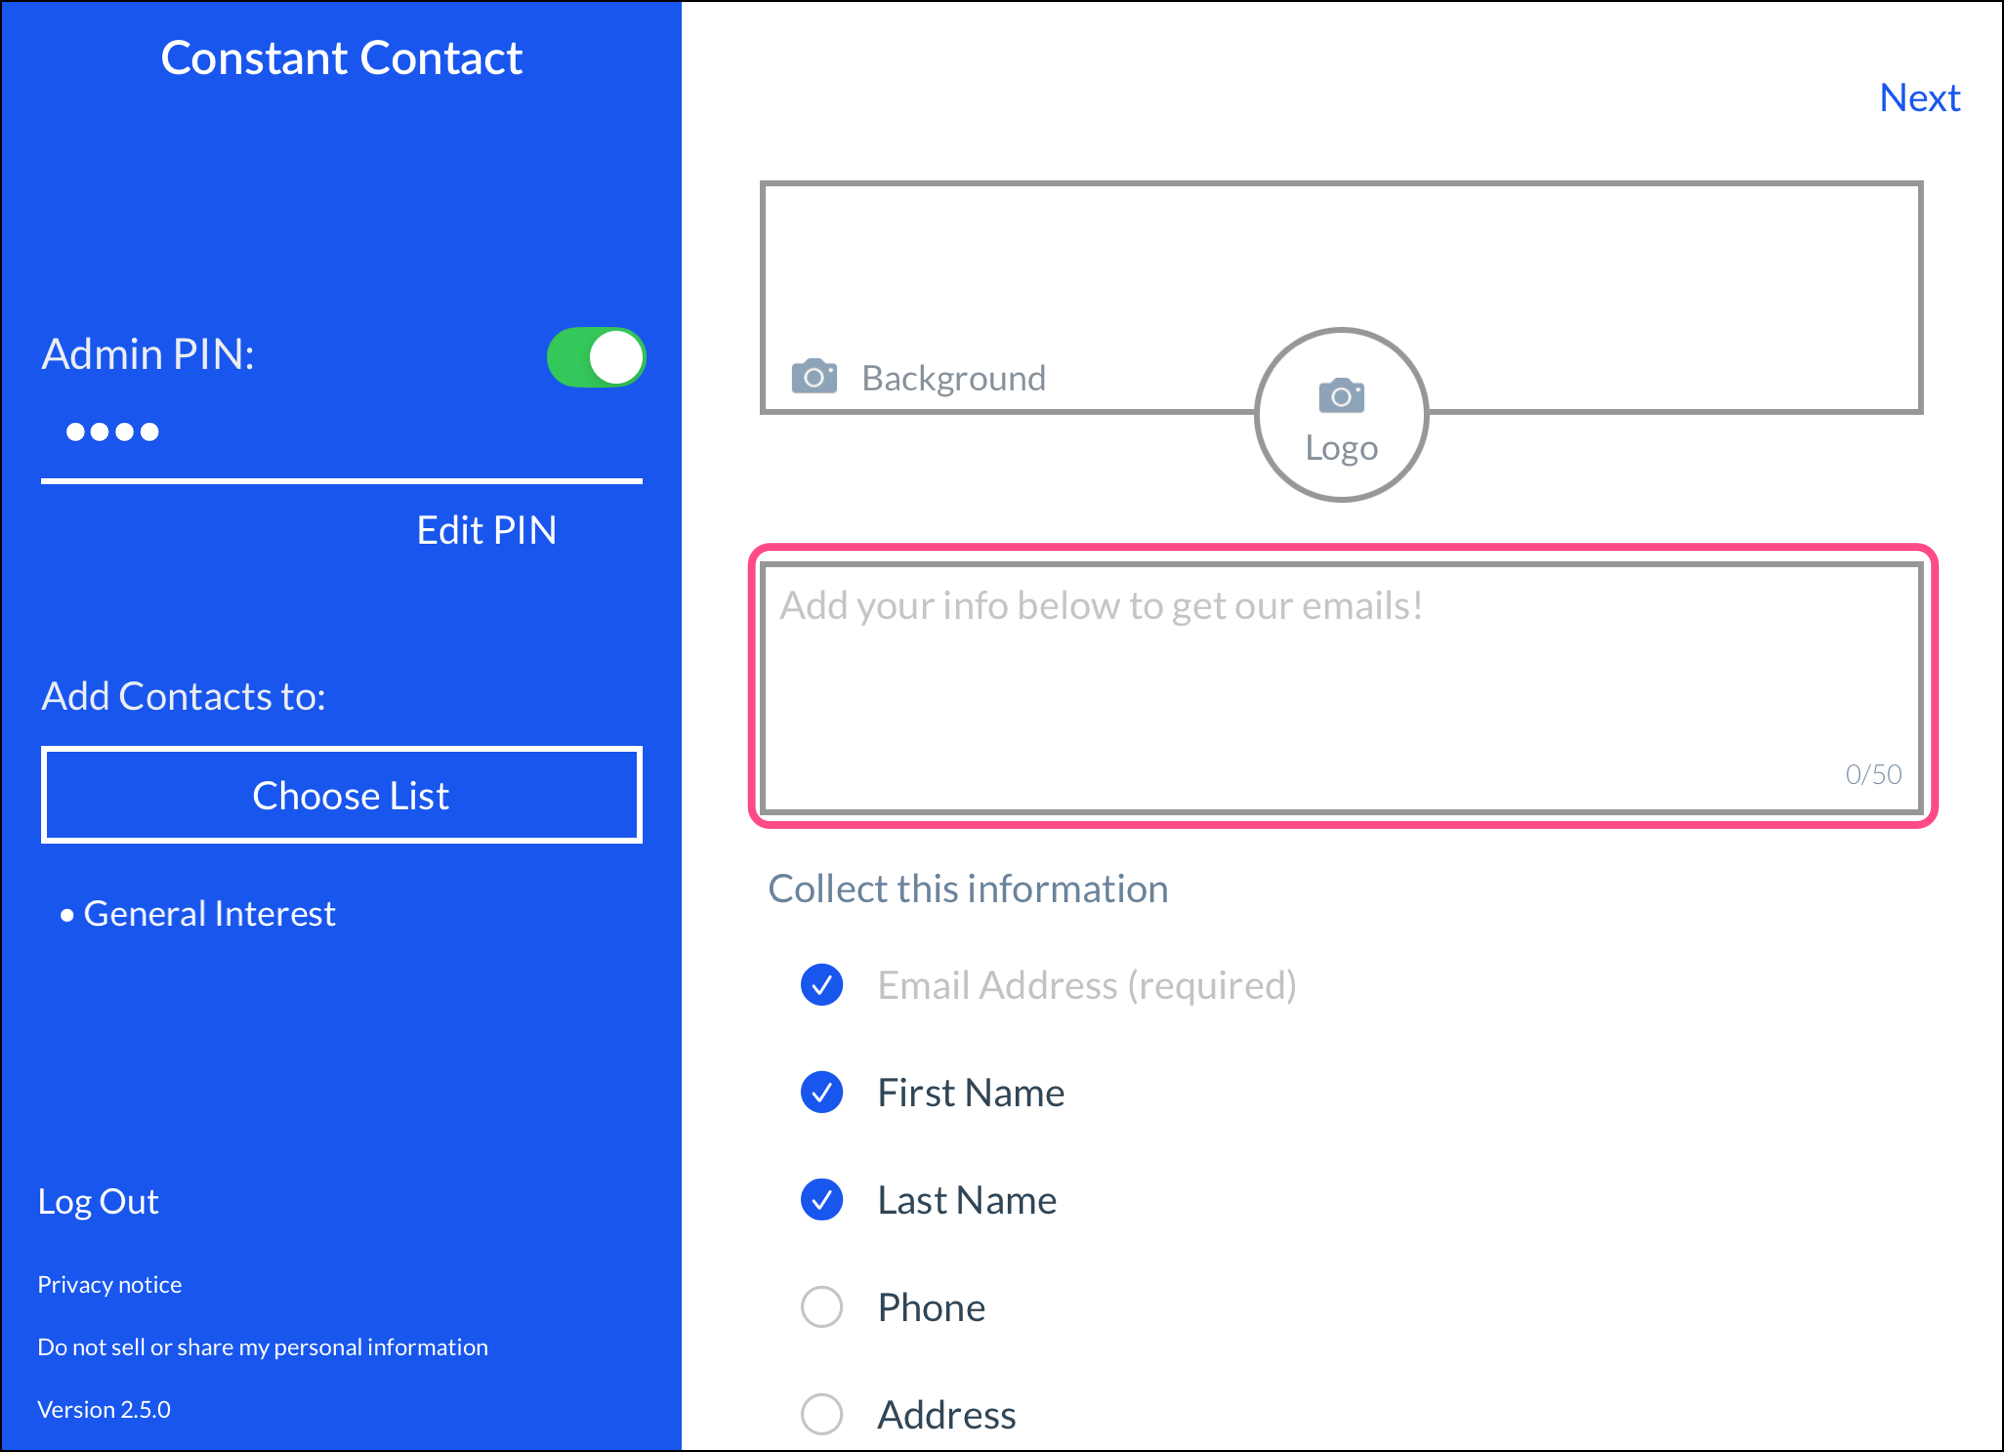
Task: Click Log Out in the sidebar
Action: [98, 1201]
